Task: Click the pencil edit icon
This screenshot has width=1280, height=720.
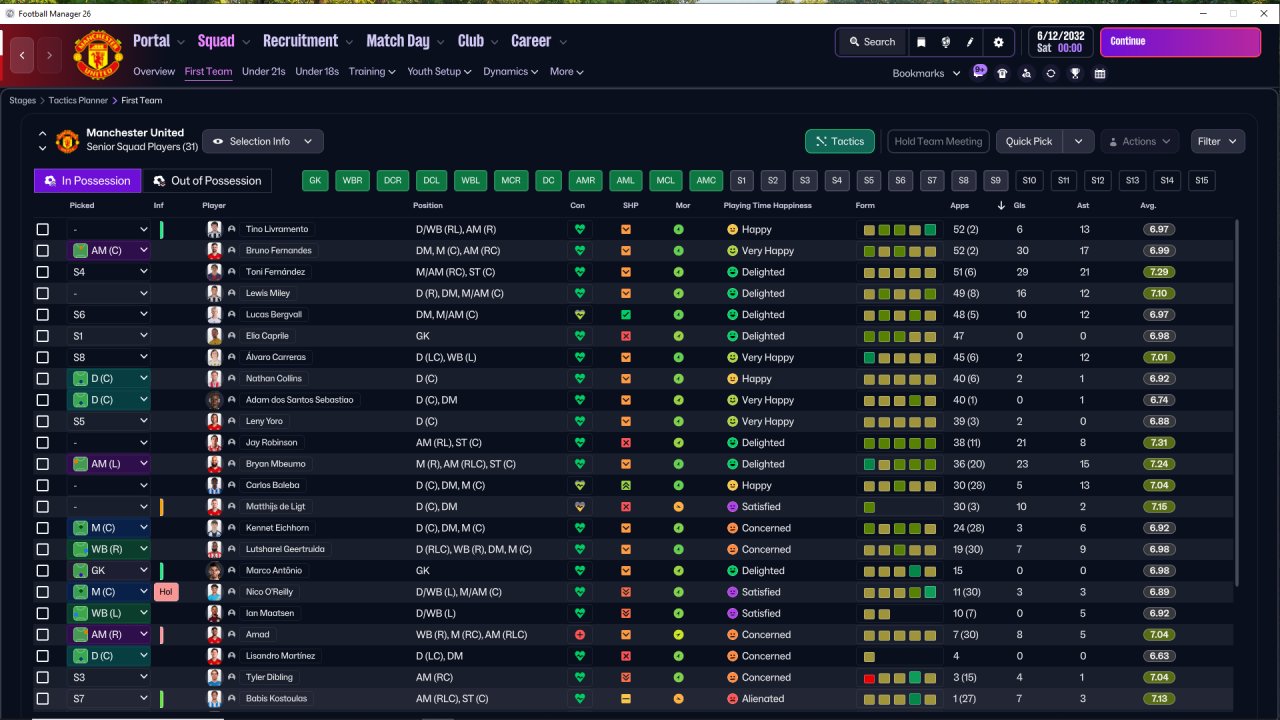Action: [970, 42]
